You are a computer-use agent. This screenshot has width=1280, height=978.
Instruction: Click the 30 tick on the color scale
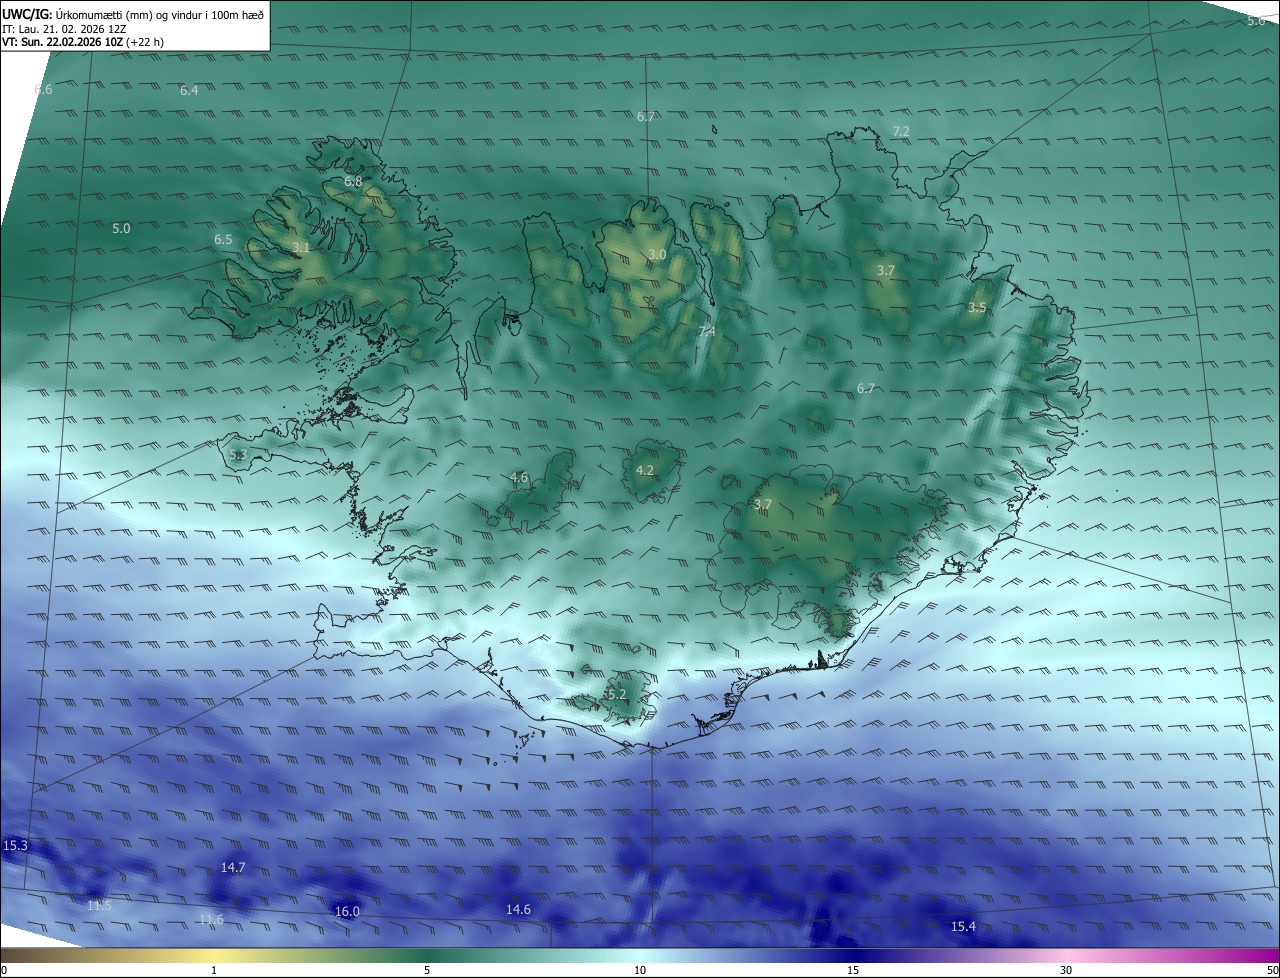point(1066,970)
